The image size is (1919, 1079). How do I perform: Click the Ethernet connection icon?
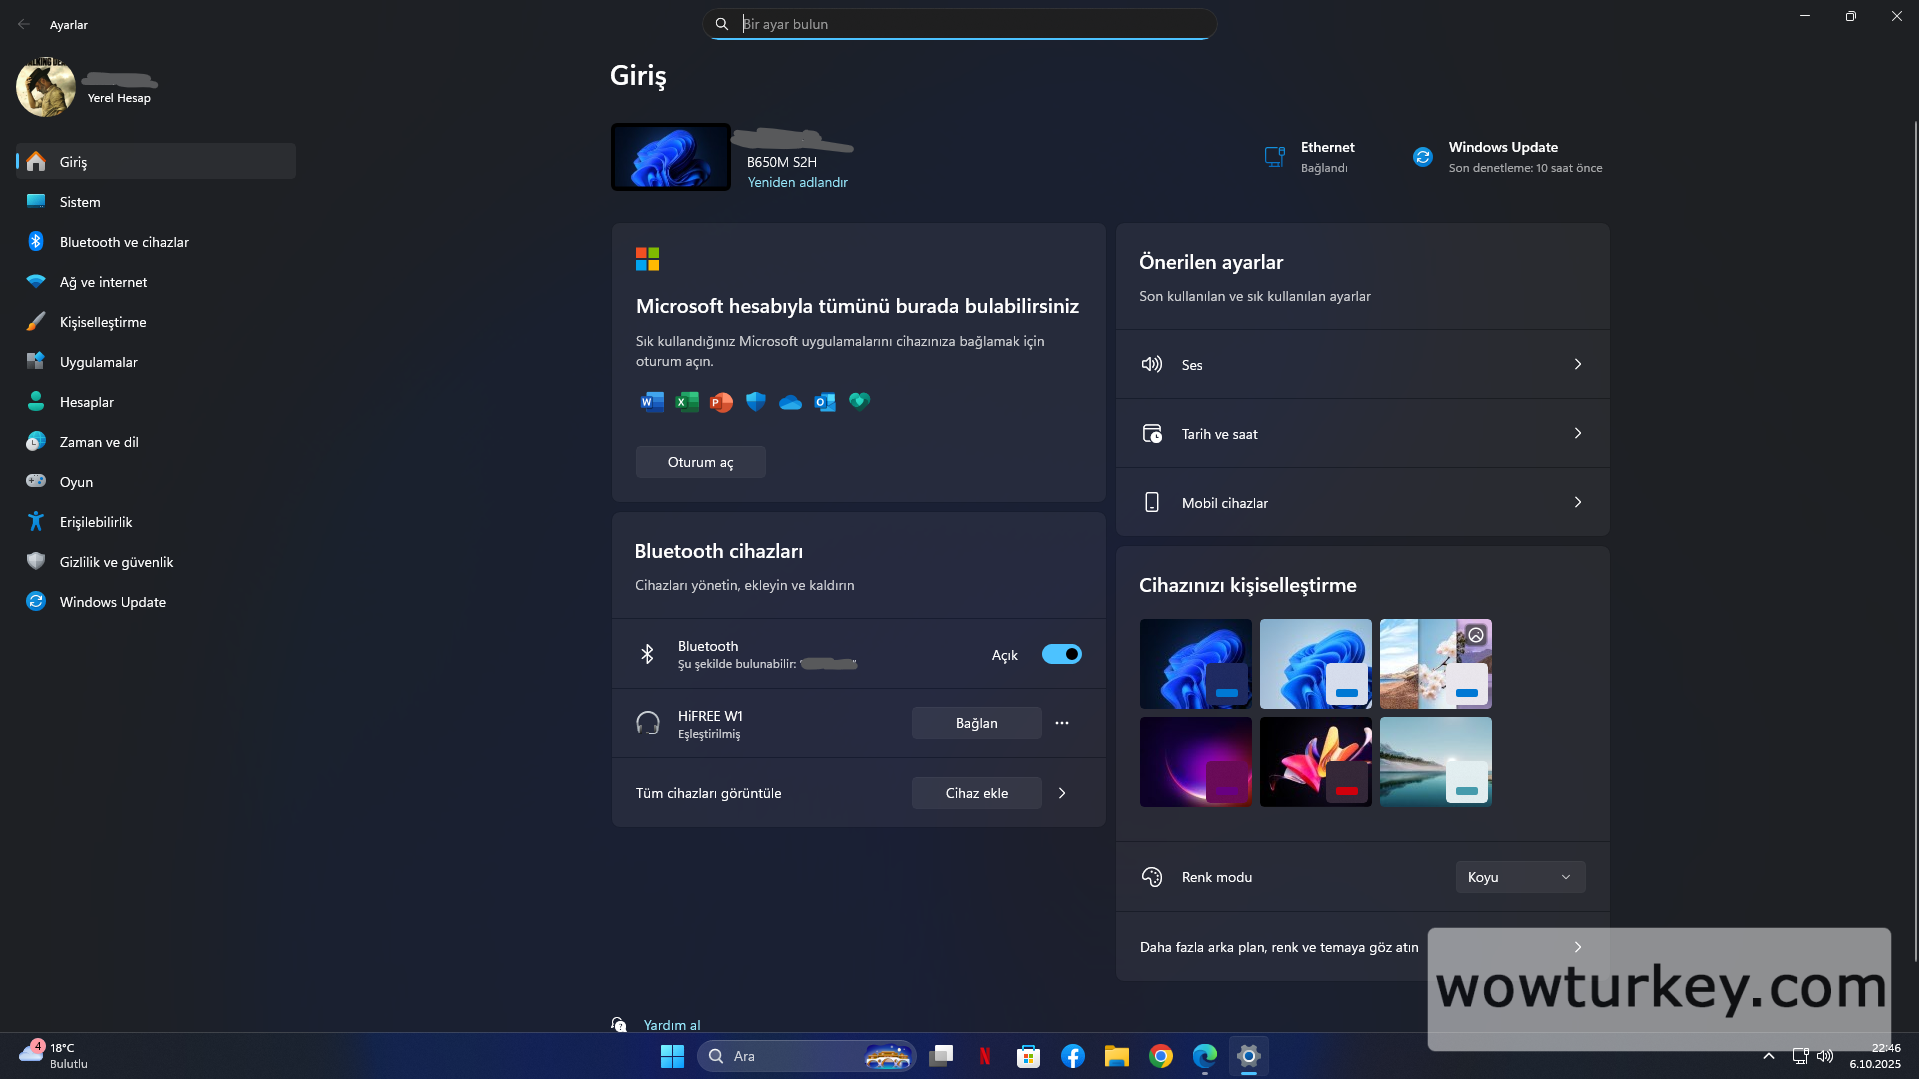(x=1274, y=157)
